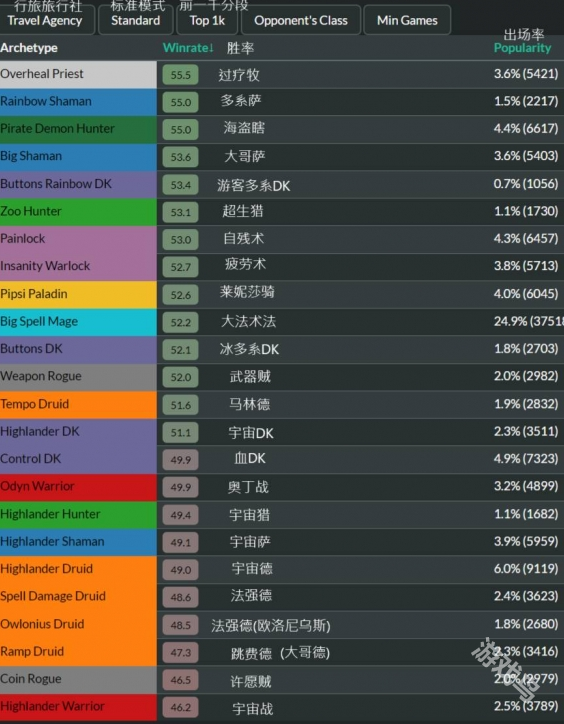This screenshot has width=564, height=724.
Task: Open the Standard format dropdown
Action: tap(135, 20)
